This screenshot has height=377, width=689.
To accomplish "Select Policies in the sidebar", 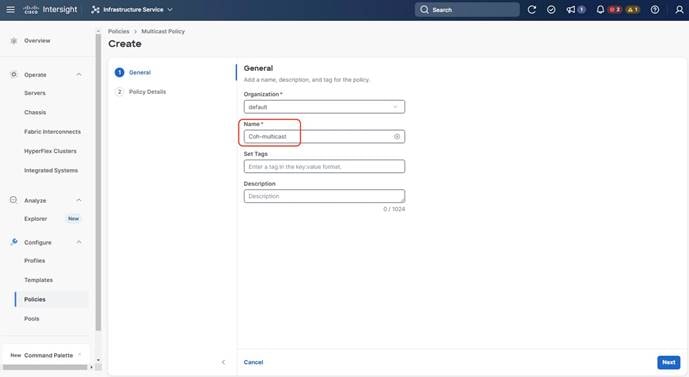I will pos(35,299).
